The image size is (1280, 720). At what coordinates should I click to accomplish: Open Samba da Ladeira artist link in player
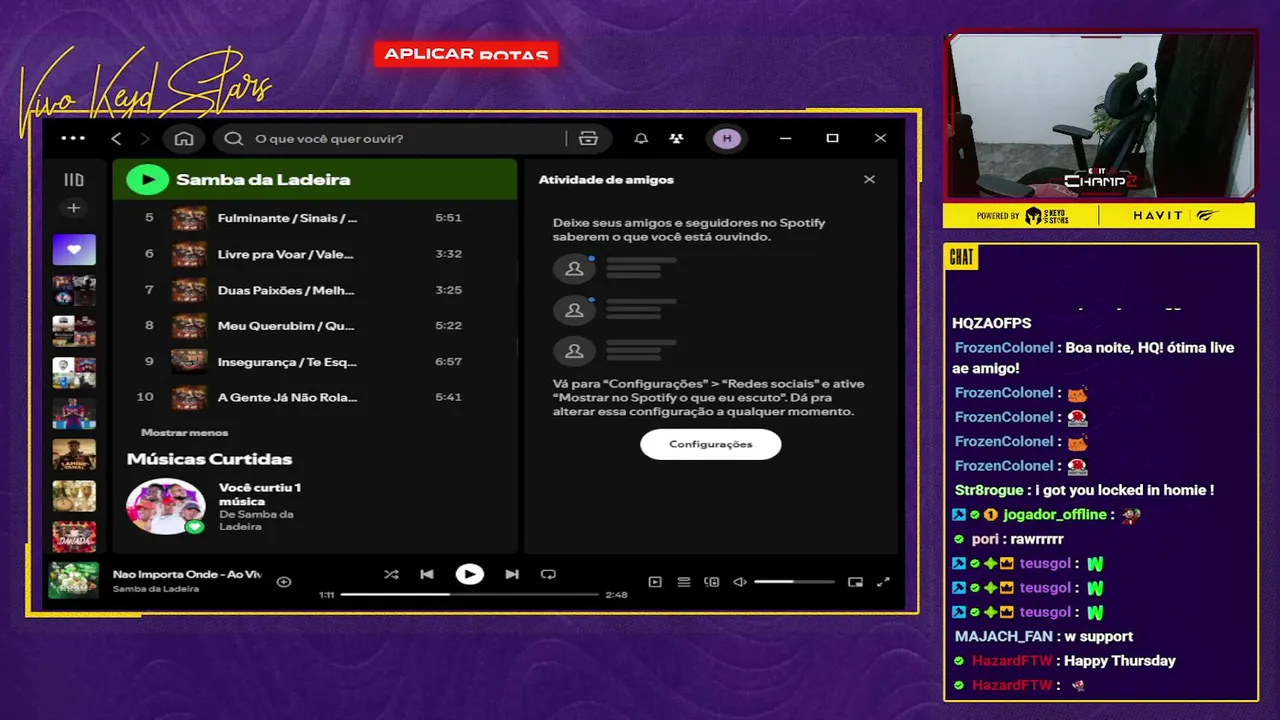(156, 589)
